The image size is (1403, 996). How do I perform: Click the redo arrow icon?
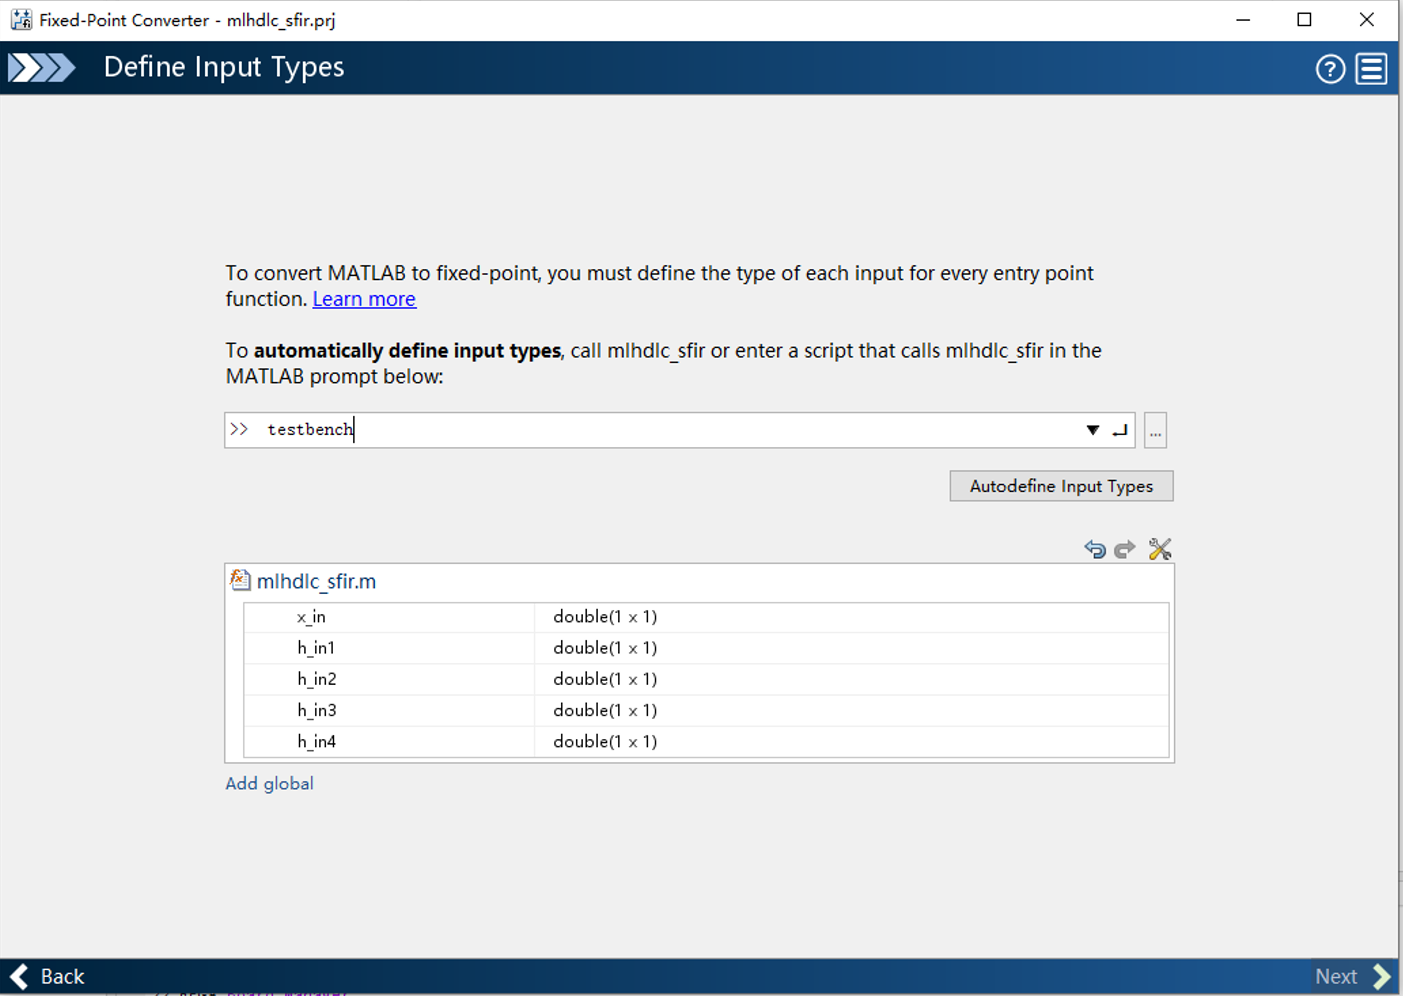pyautogui.click(x=1125, y=549)
